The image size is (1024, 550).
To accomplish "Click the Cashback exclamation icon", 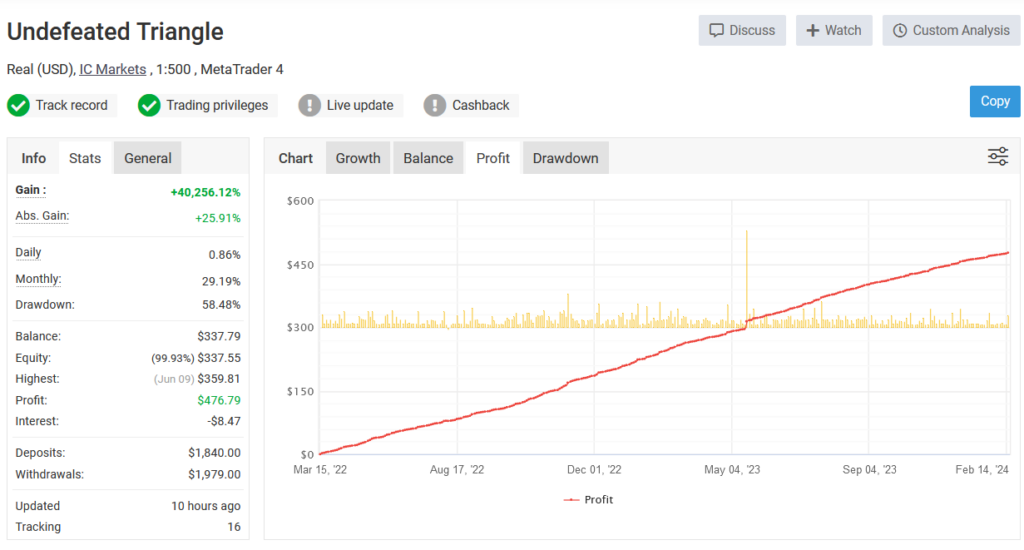I will [435, 105].
